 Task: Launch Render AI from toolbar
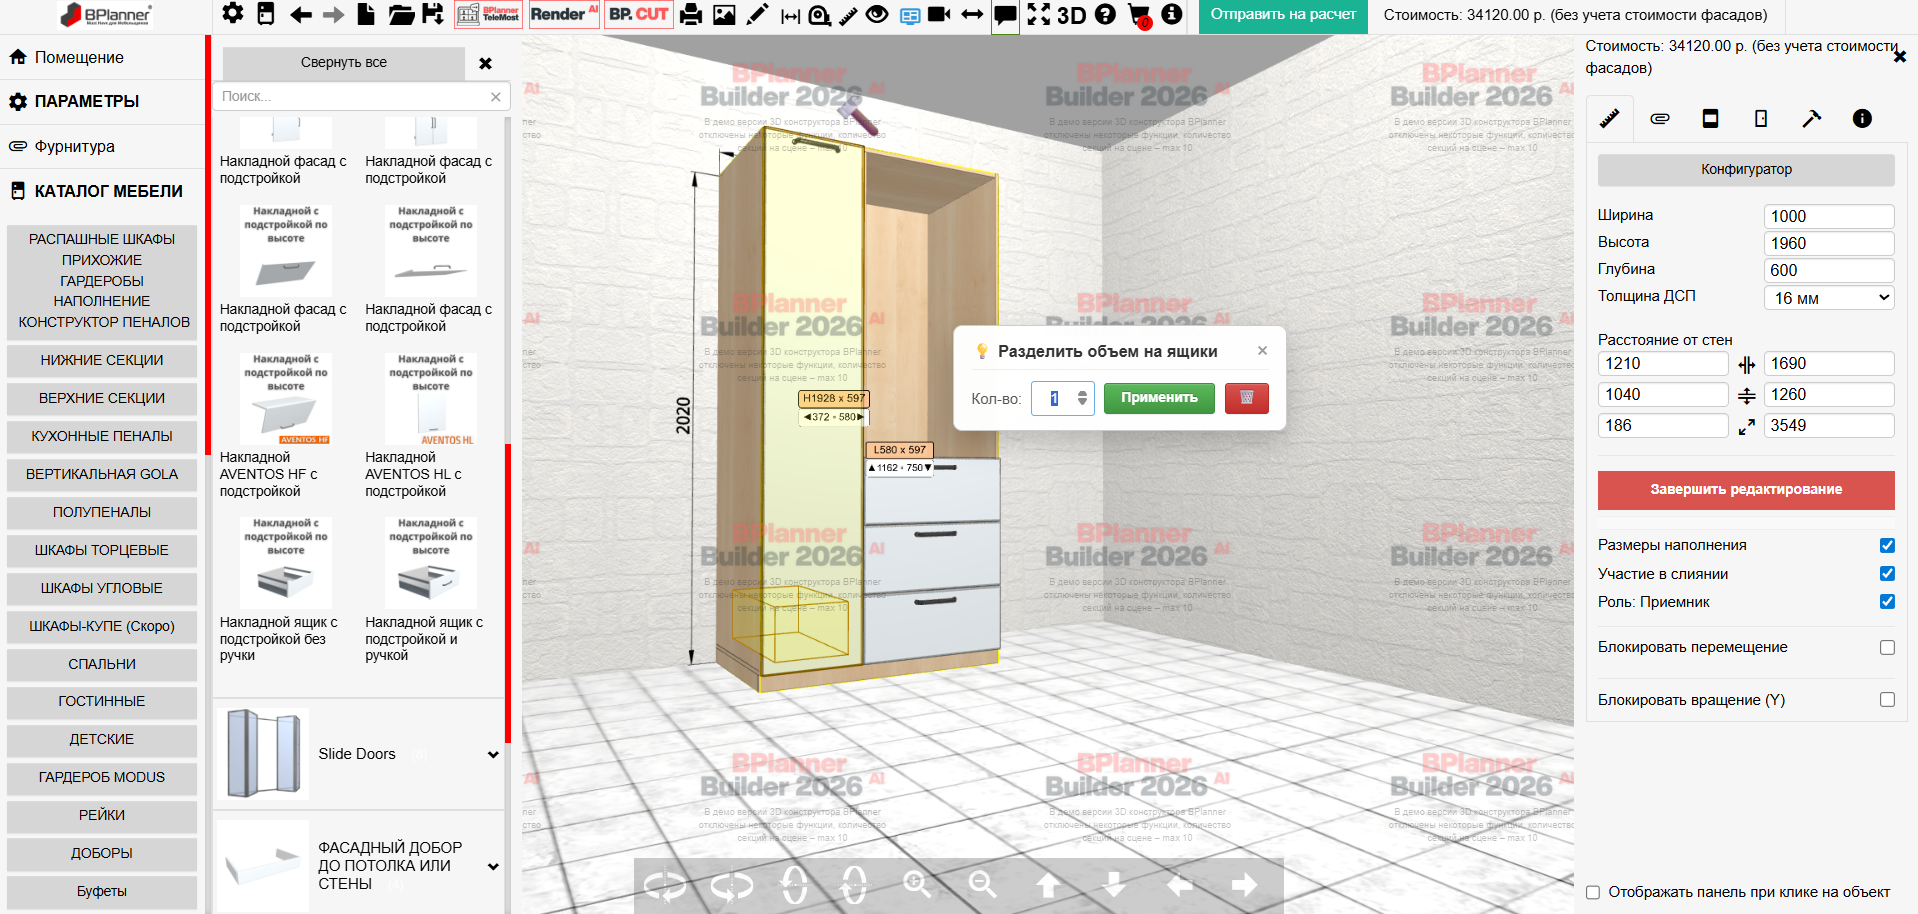pyautogui.click(x=564, y=14)
